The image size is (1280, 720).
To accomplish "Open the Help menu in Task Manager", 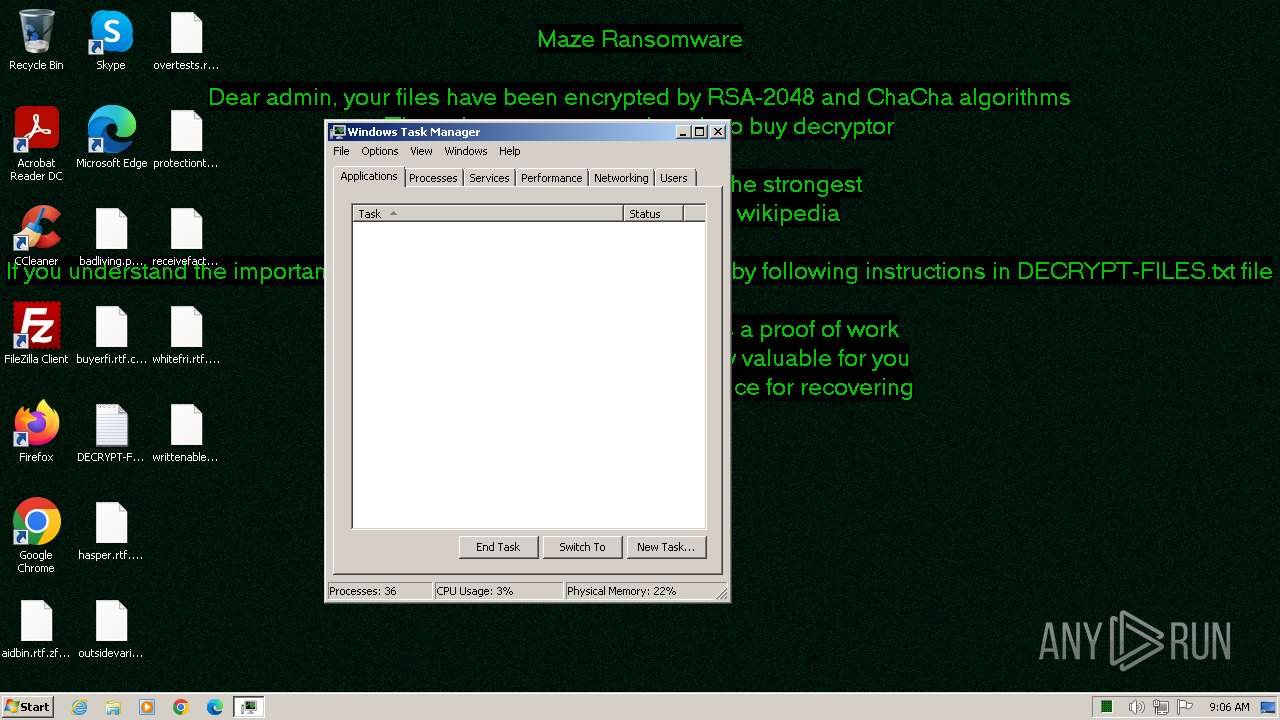I will coord(510,151).
